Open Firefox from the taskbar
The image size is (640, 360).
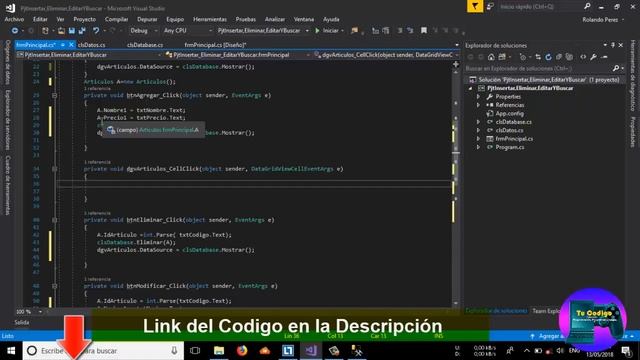pos(242,351)
